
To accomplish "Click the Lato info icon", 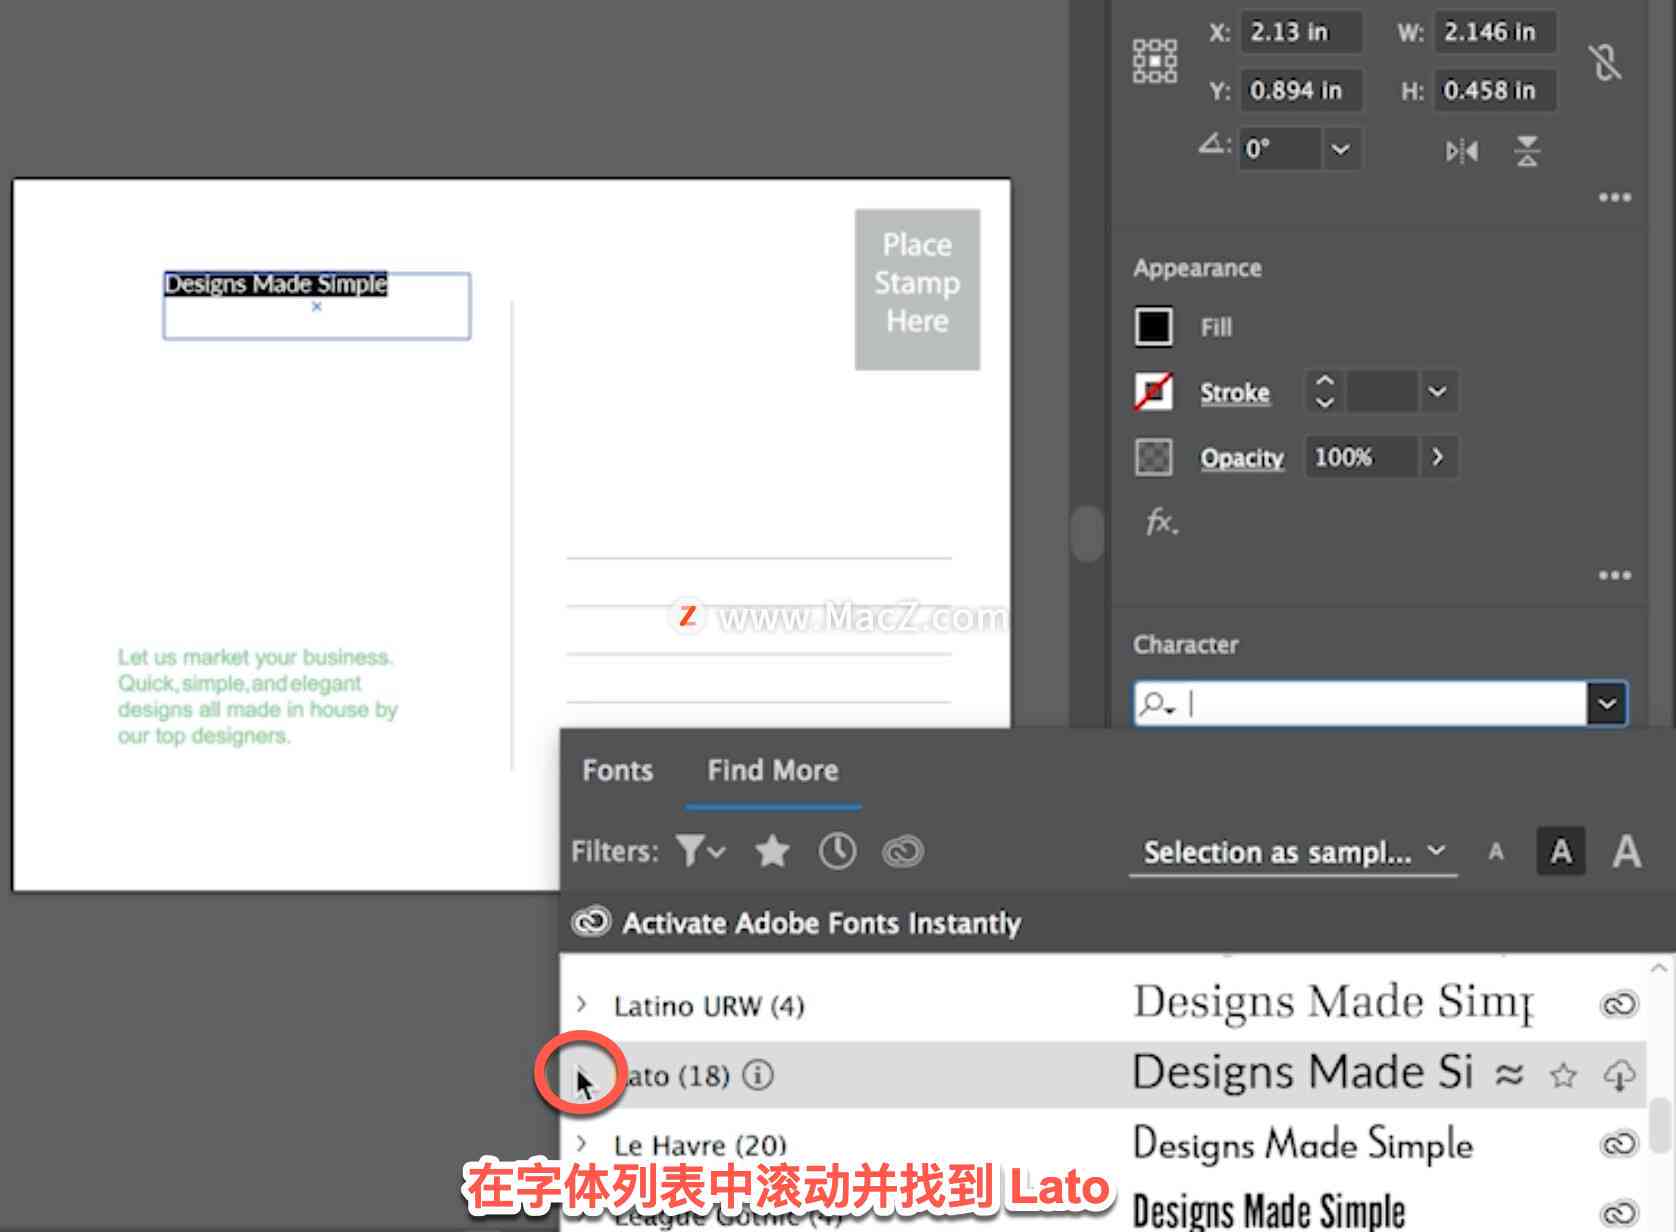I will (758, 1075).
